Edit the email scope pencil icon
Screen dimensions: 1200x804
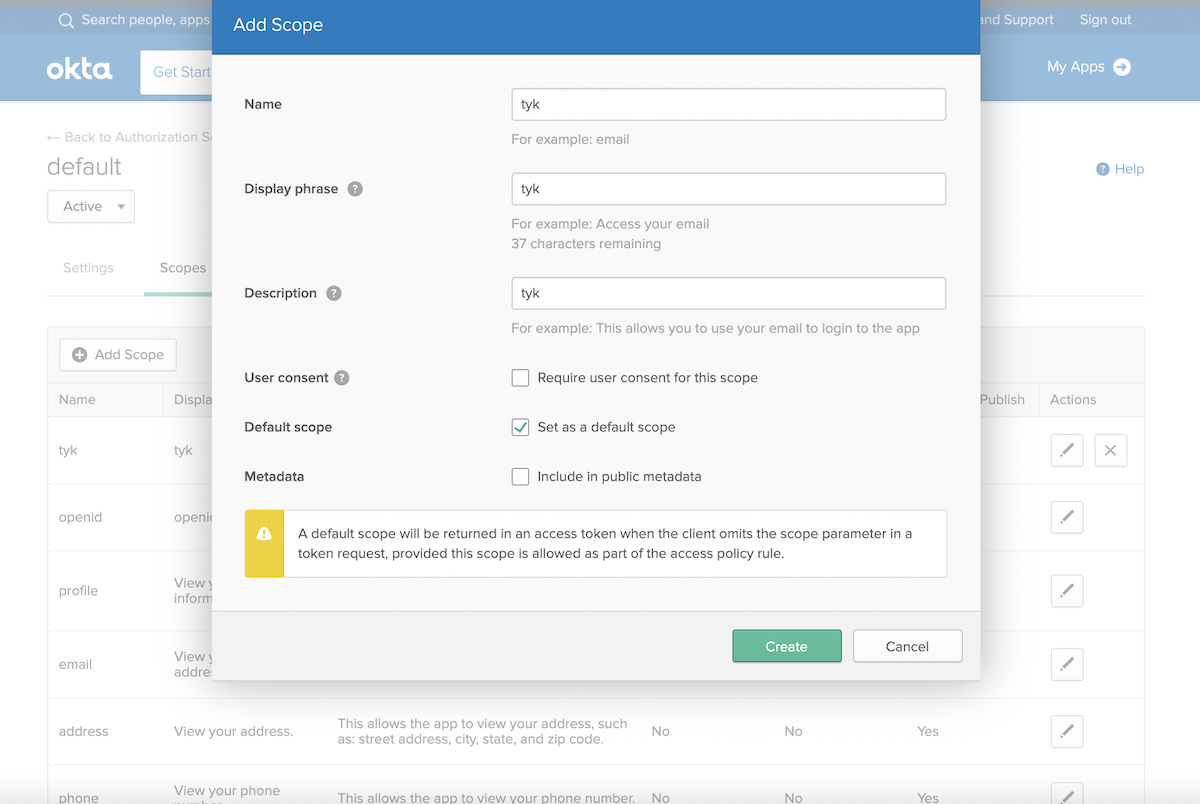click(x=1067, y=664)
